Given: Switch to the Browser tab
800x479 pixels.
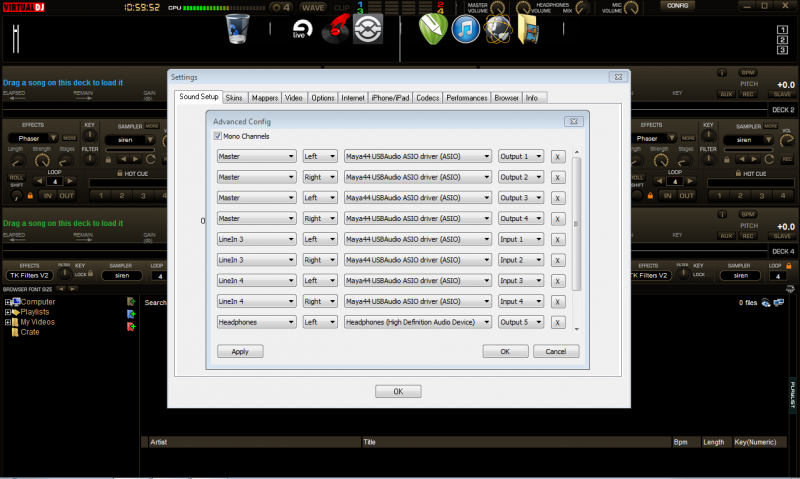Looking at the screenshot, I should point(507,98).
